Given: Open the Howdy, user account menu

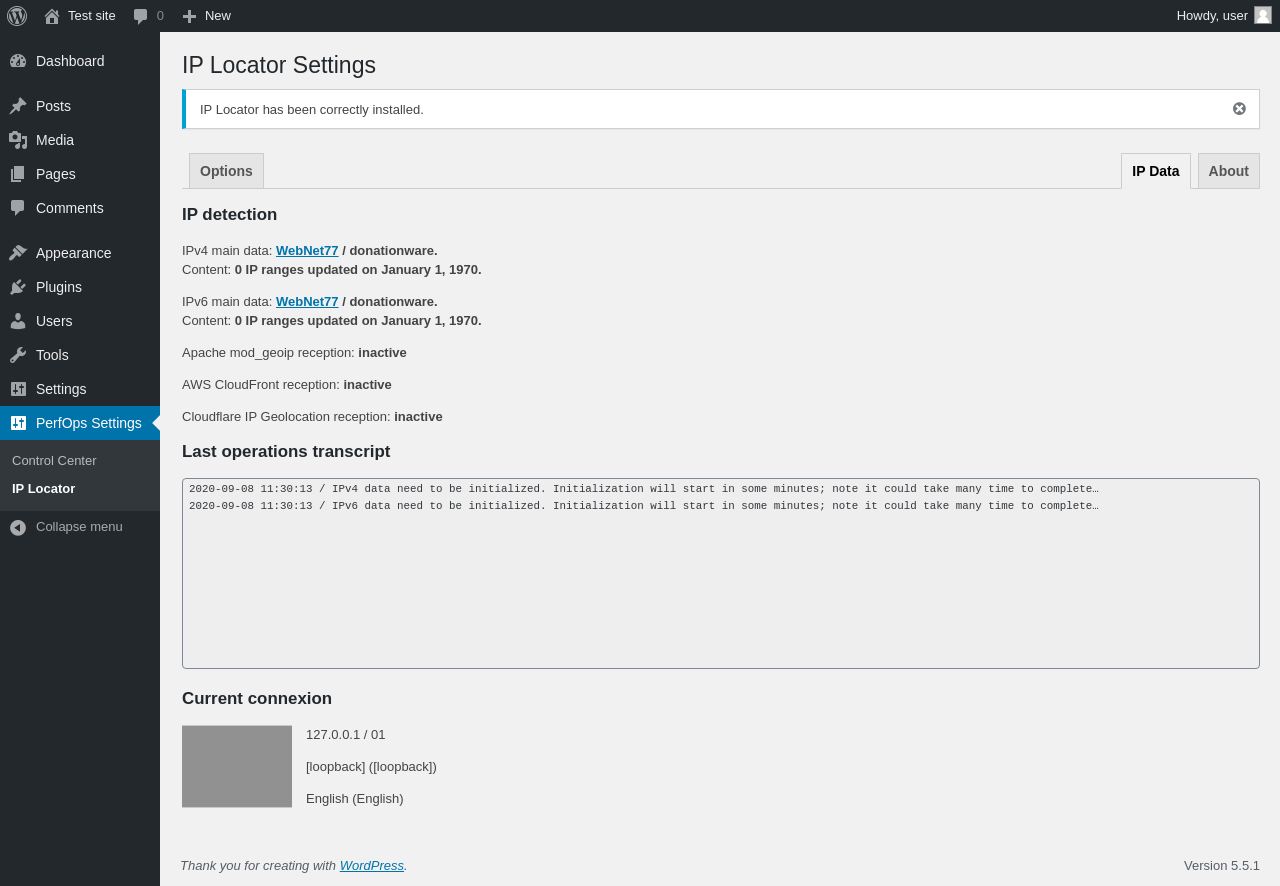Looking at the screenshot, I should click(1212, 16).
